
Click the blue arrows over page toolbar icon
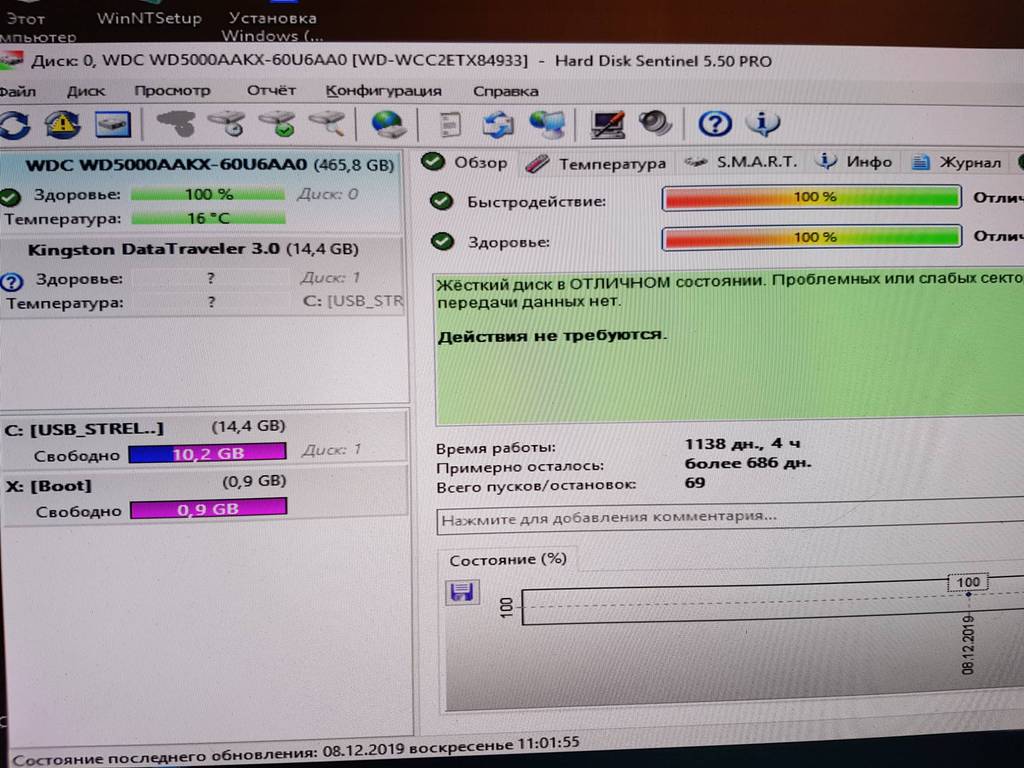(x=498, y=124)
